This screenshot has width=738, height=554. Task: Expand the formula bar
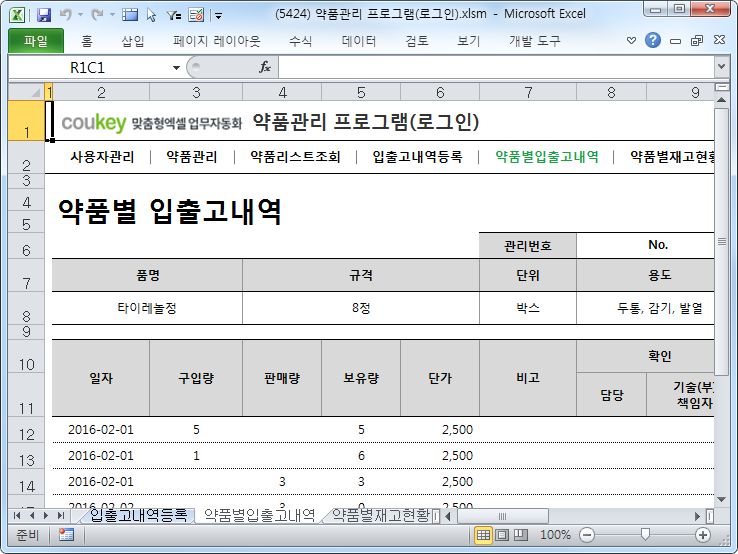pos(721,67)
